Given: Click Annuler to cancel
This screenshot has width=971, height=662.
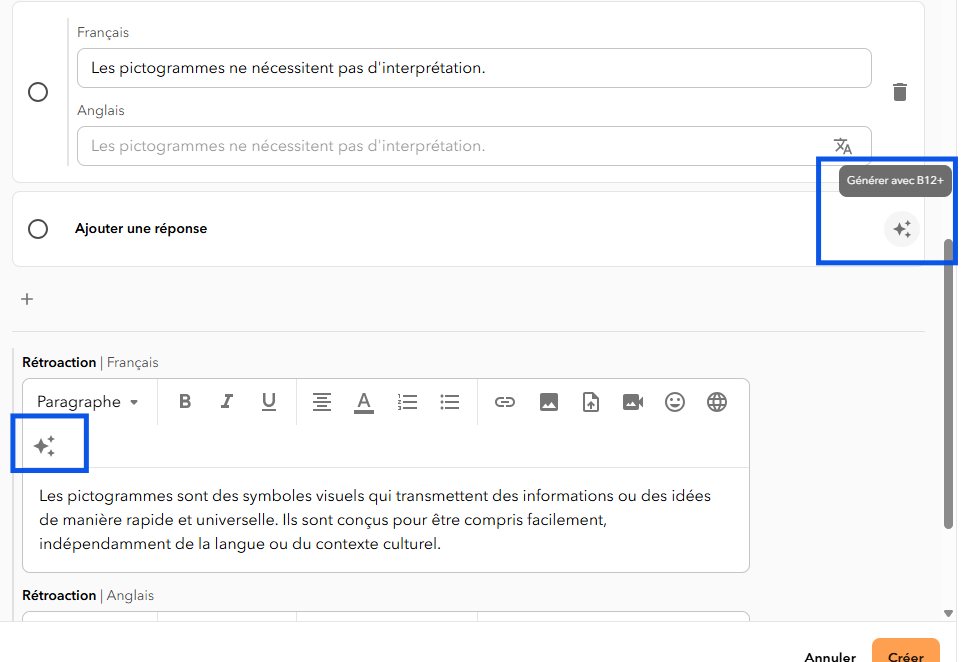Looking at the screenshot, I should tap(830, 656).
